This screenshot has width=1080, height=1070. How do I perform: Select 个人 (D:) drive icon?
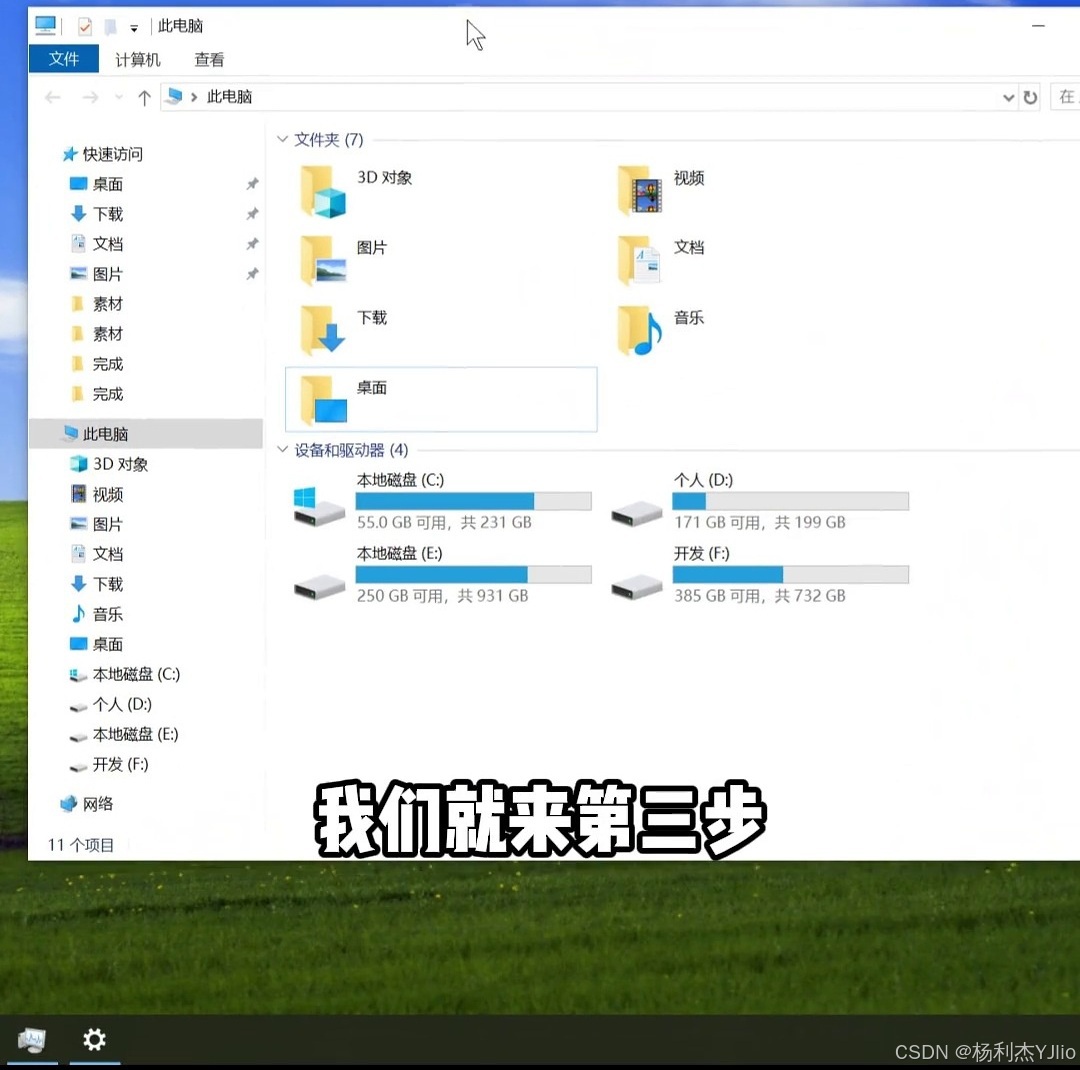tap(636, 513)
